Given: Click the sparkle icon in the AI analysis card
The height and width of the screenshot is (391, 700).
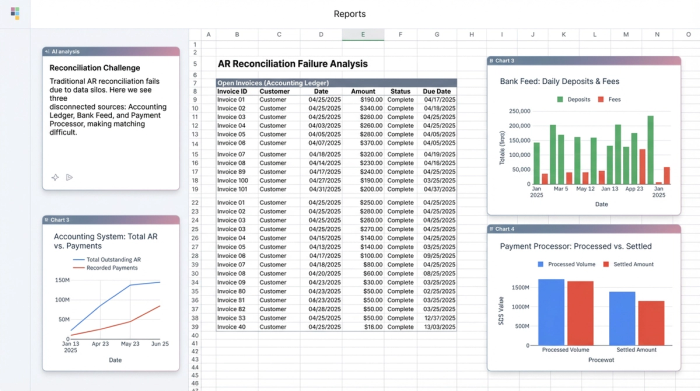Looking at the screenshot, I should click(55, 177).
